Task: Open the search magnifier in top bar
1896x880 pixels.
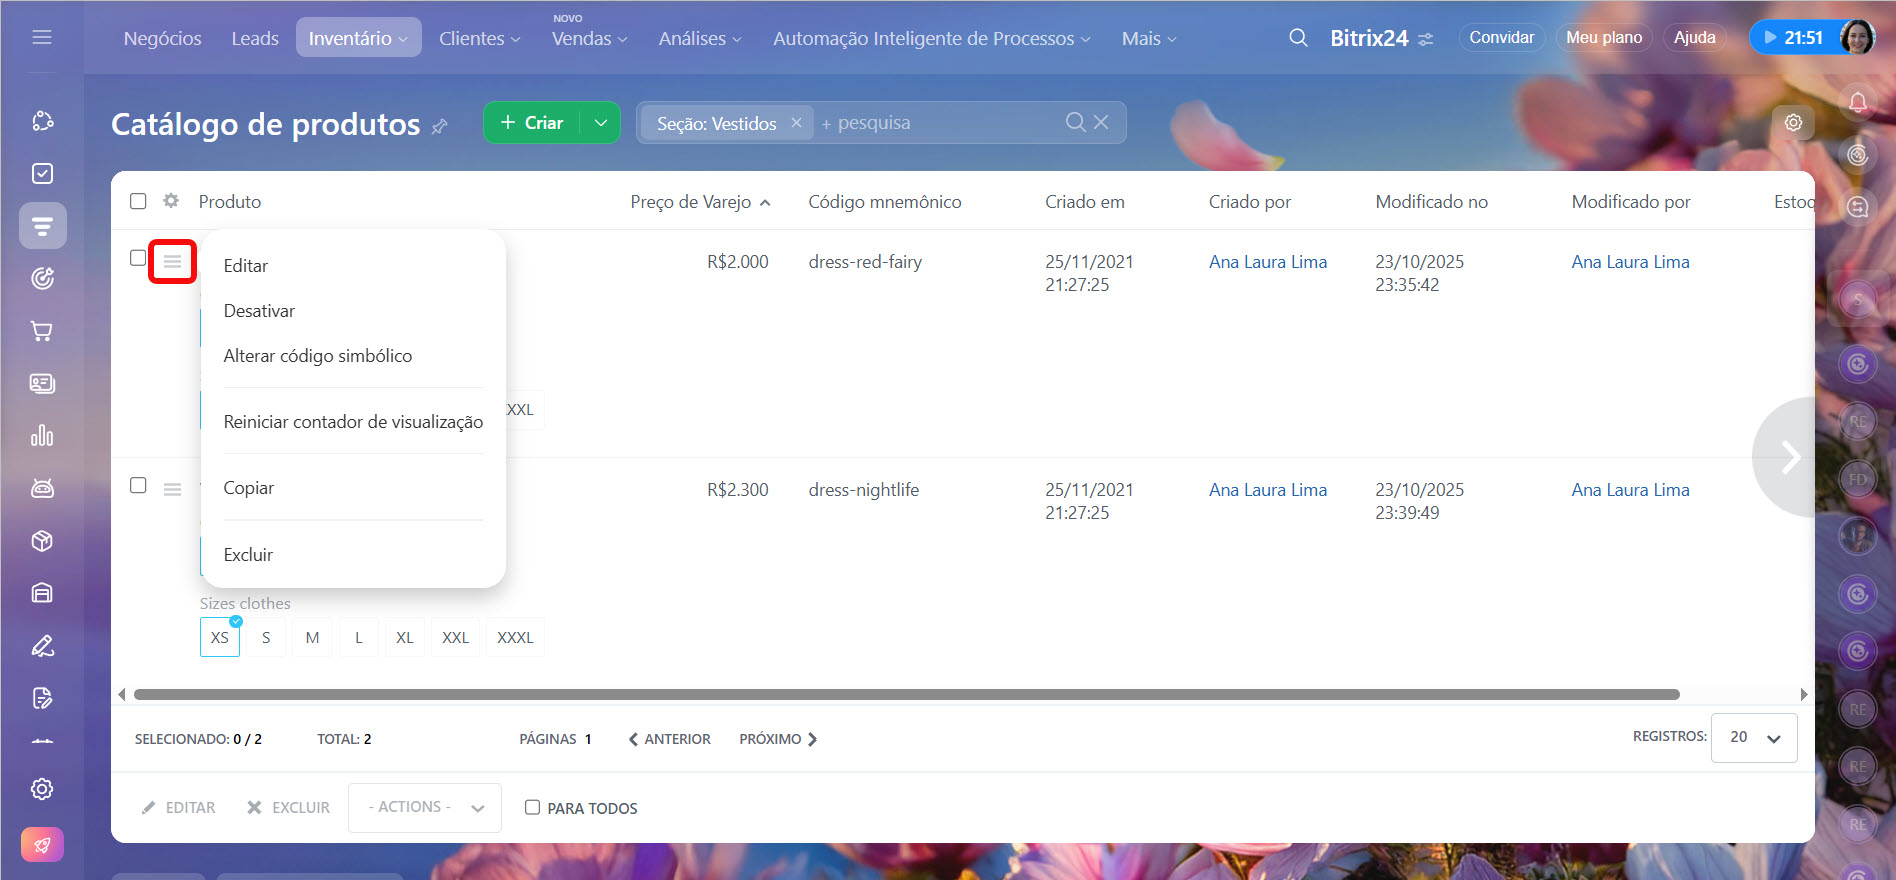Action: click(1298, 38)
